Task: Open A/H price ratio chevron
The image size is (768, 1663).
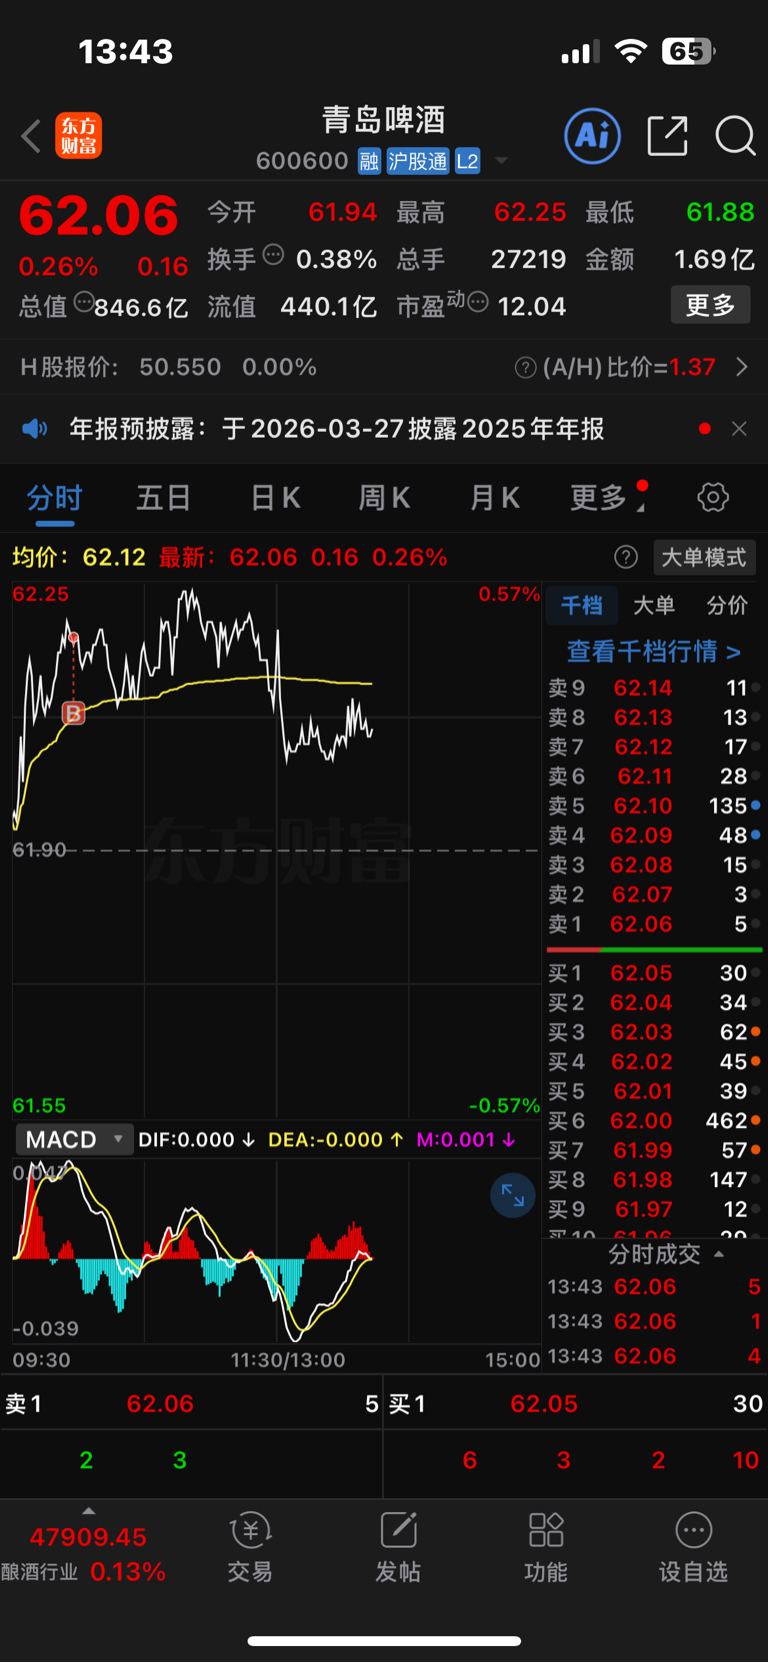Action: tap(742, 367)
